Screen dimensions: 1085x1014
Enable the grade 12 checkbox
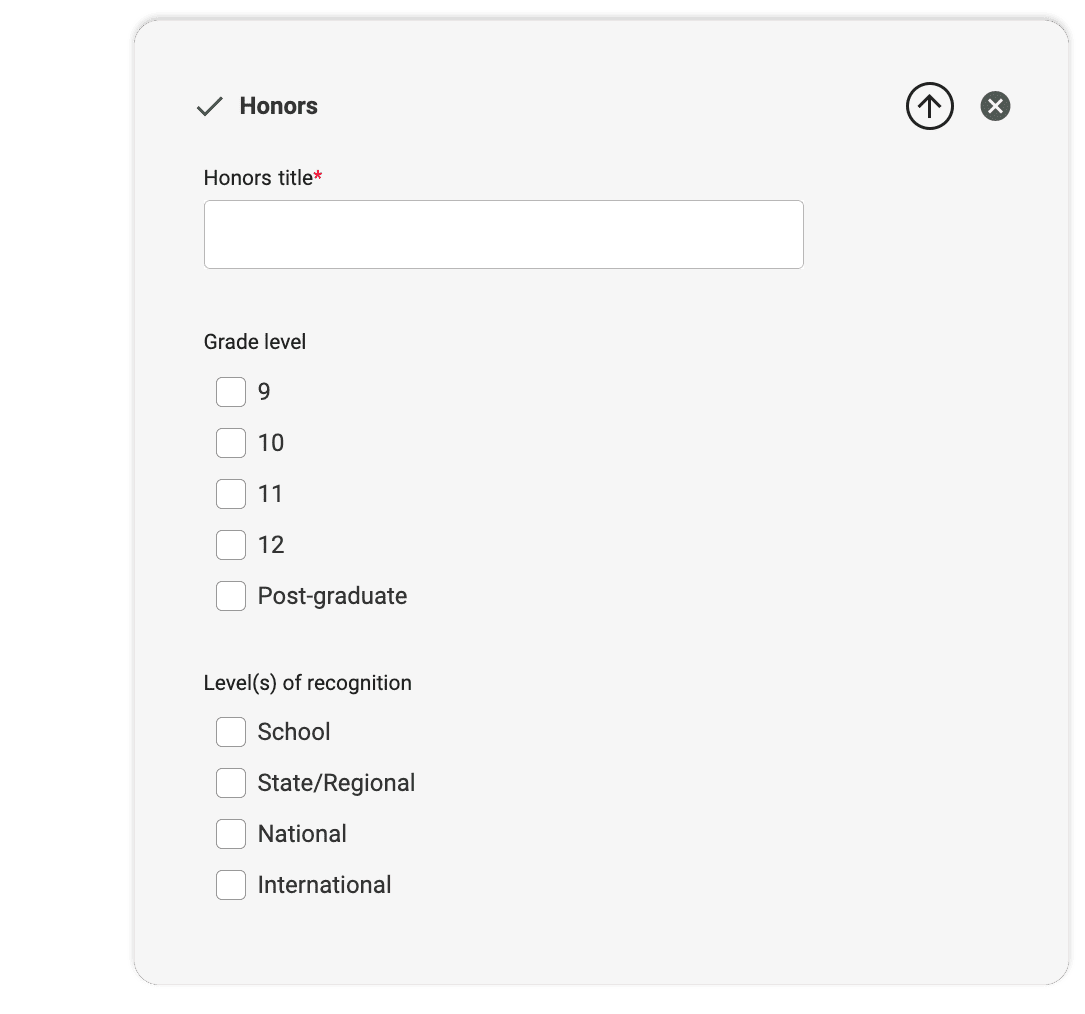click(231, 545)
